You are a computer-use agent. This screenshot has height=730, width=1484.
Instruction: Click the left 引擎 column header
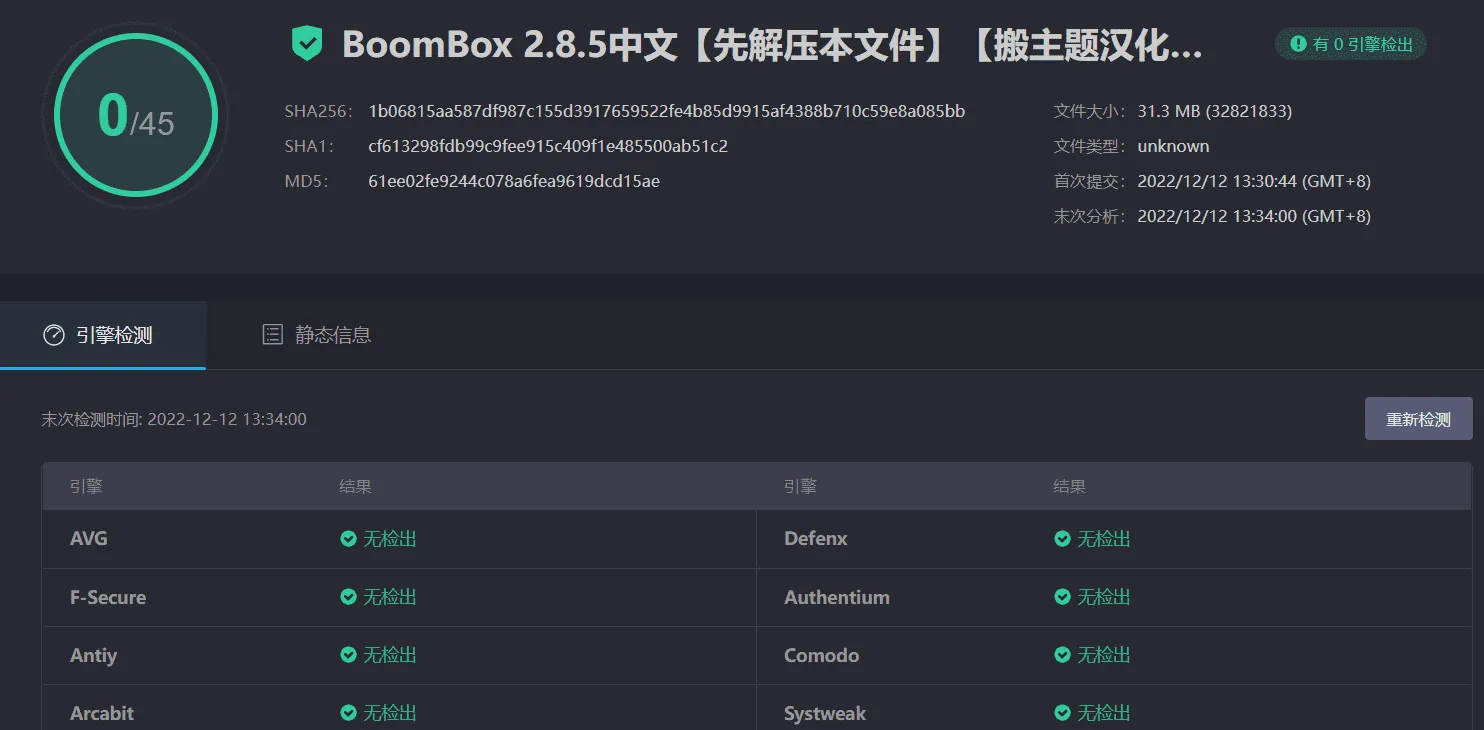pyautogui.click(x=86, y=487)
